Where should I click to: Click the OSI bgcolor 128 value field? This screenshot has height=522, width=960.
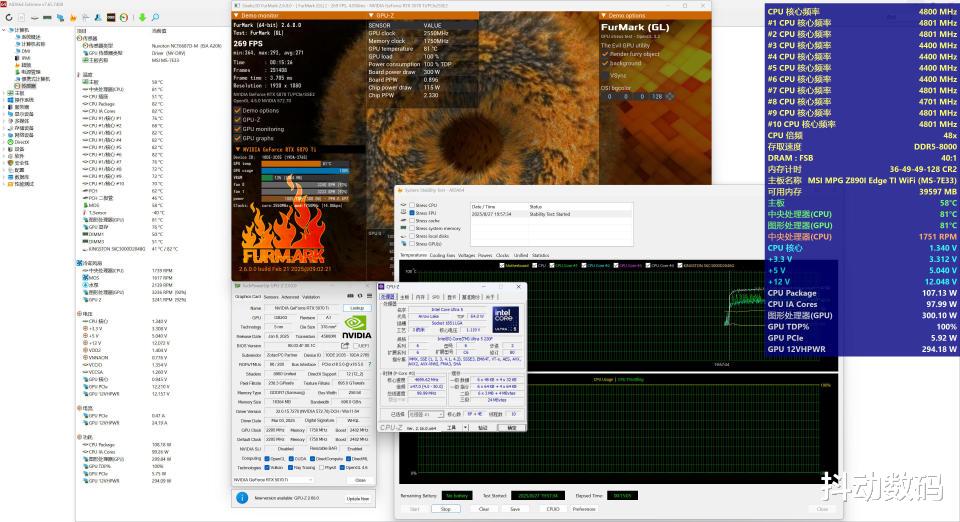(657, 97)
